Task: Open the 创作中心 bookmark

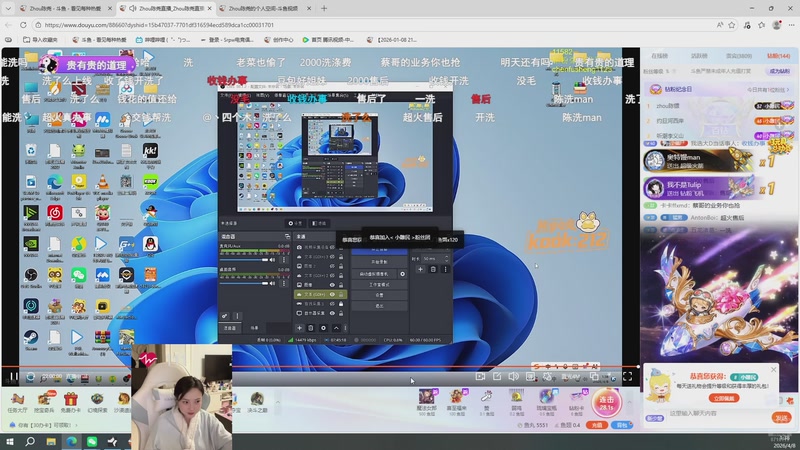Action: tap(279, 39)
